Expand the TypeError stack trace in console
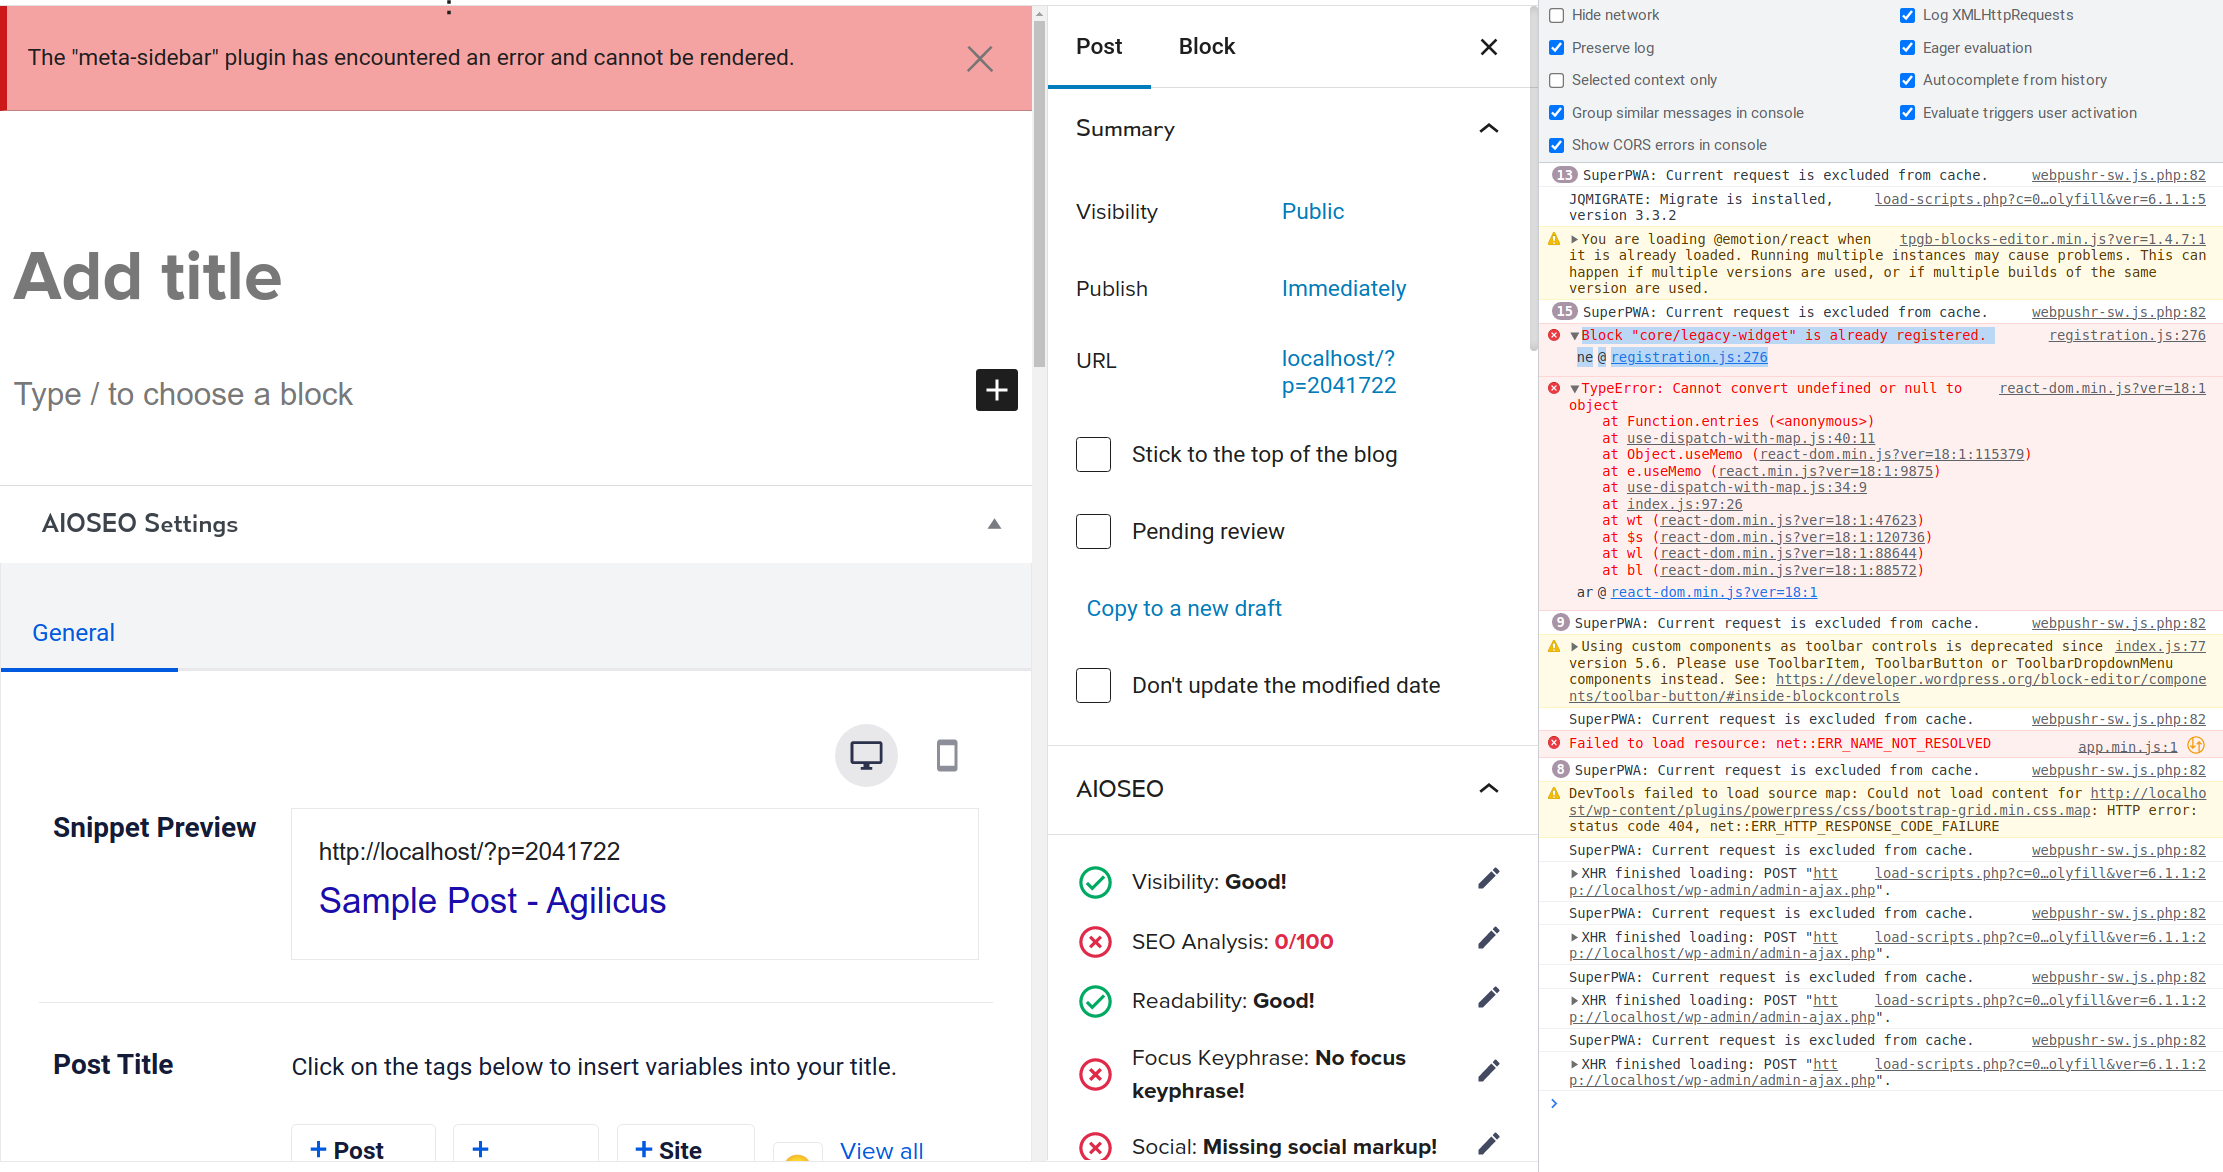This screenshot has height=1172, width=2223. tap(1575, 388)
